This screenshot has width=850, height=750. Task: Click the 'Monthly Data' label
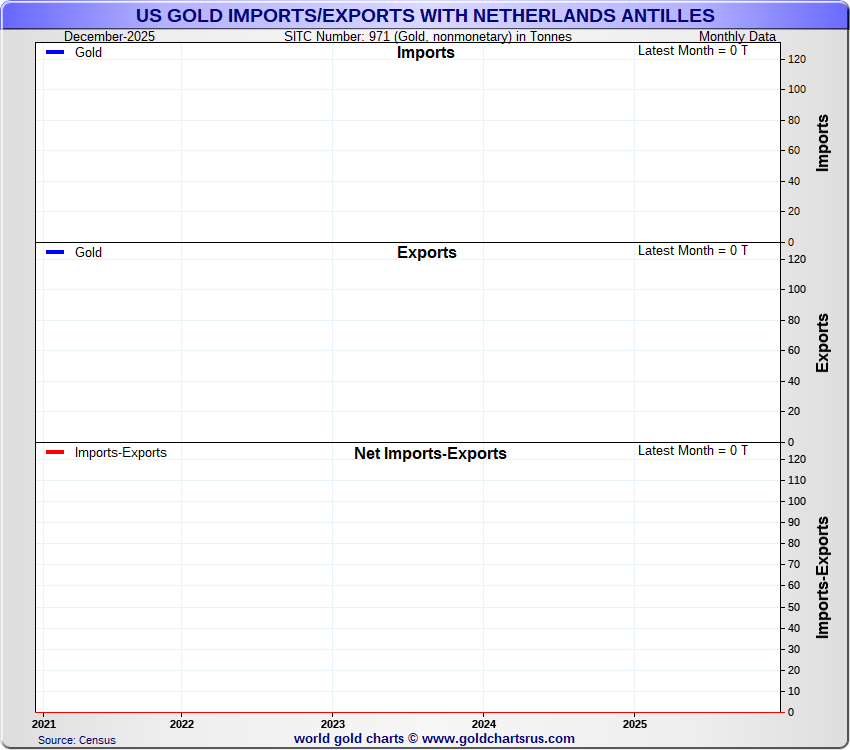point(737,37)
